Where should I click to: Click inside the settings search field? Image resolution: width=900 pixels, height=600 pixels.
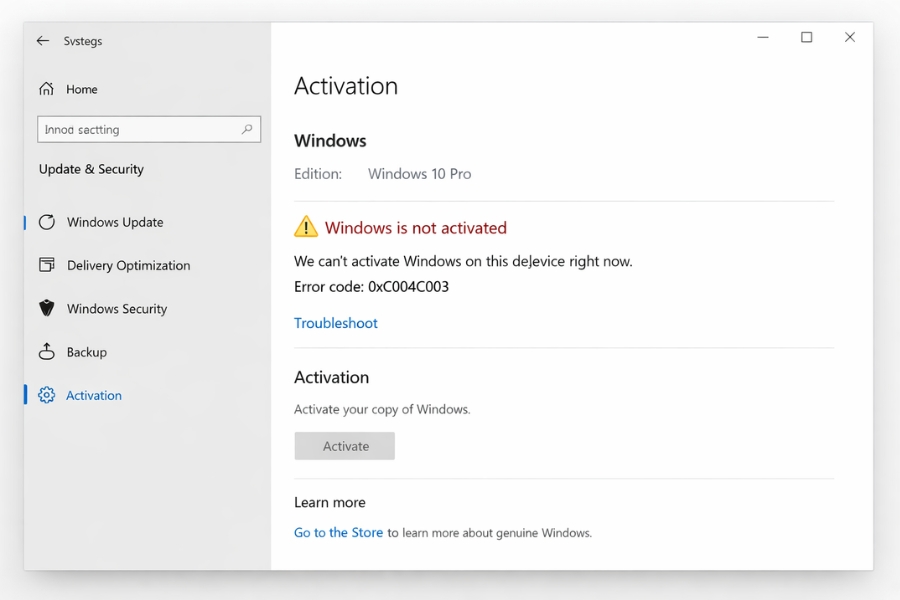[140, 129]
